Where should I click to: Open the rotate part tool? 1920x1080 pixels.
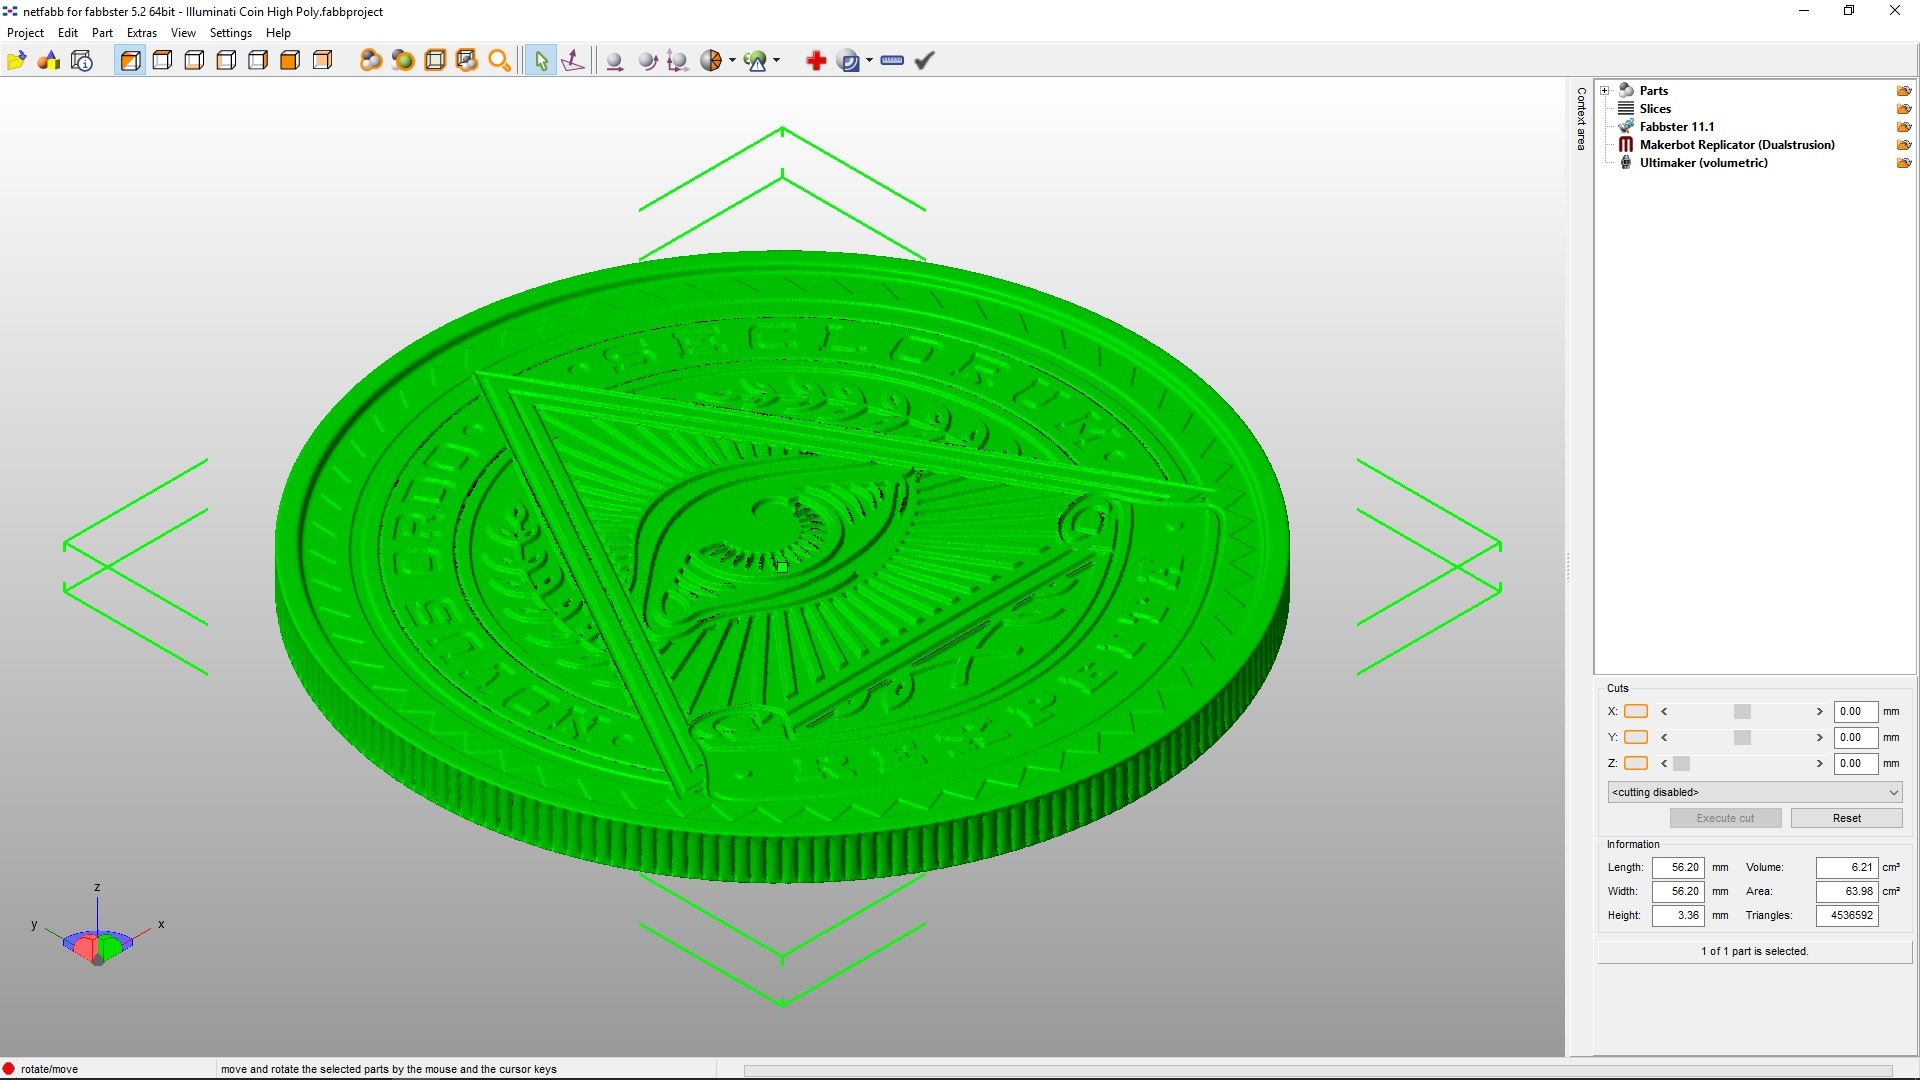click(647, 61)
